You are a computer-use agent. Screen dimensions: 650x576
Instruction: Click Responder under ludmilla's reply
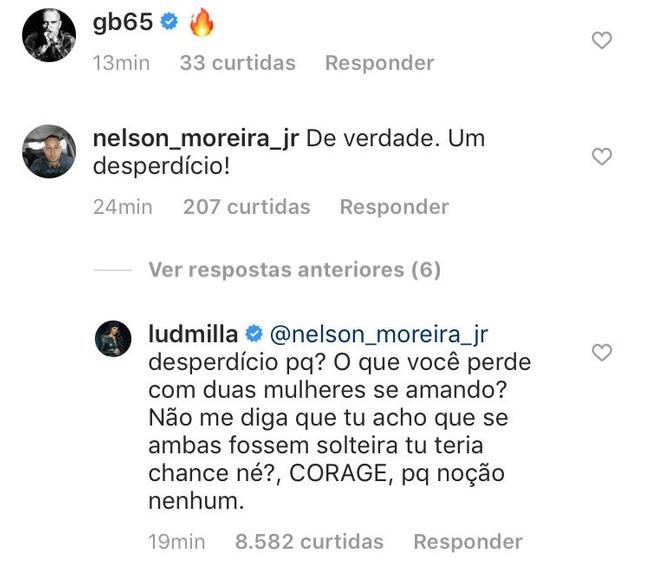click(467, 542)
